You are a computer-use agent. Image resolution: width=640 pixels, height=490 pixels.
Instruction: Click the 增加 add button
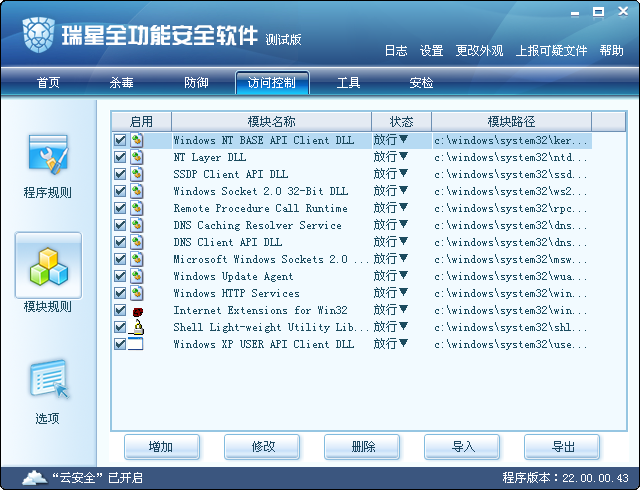(x=162, y=447)
